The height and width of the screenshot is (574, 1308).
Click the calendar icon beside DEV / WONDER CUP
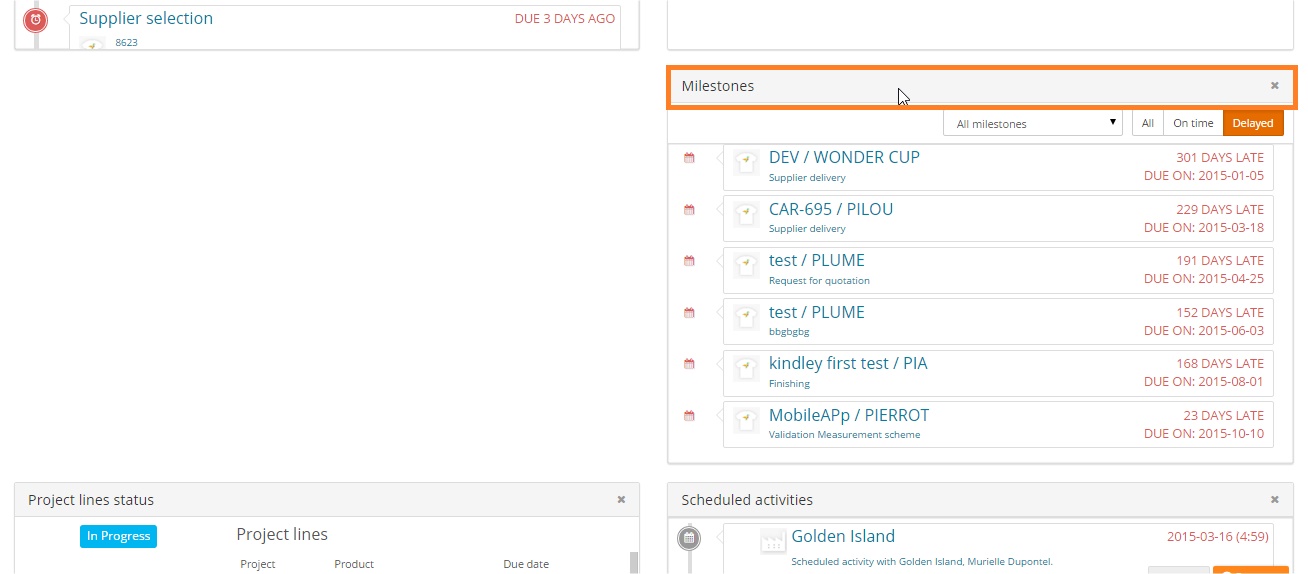pyautogui.click(x=689, y=158)
